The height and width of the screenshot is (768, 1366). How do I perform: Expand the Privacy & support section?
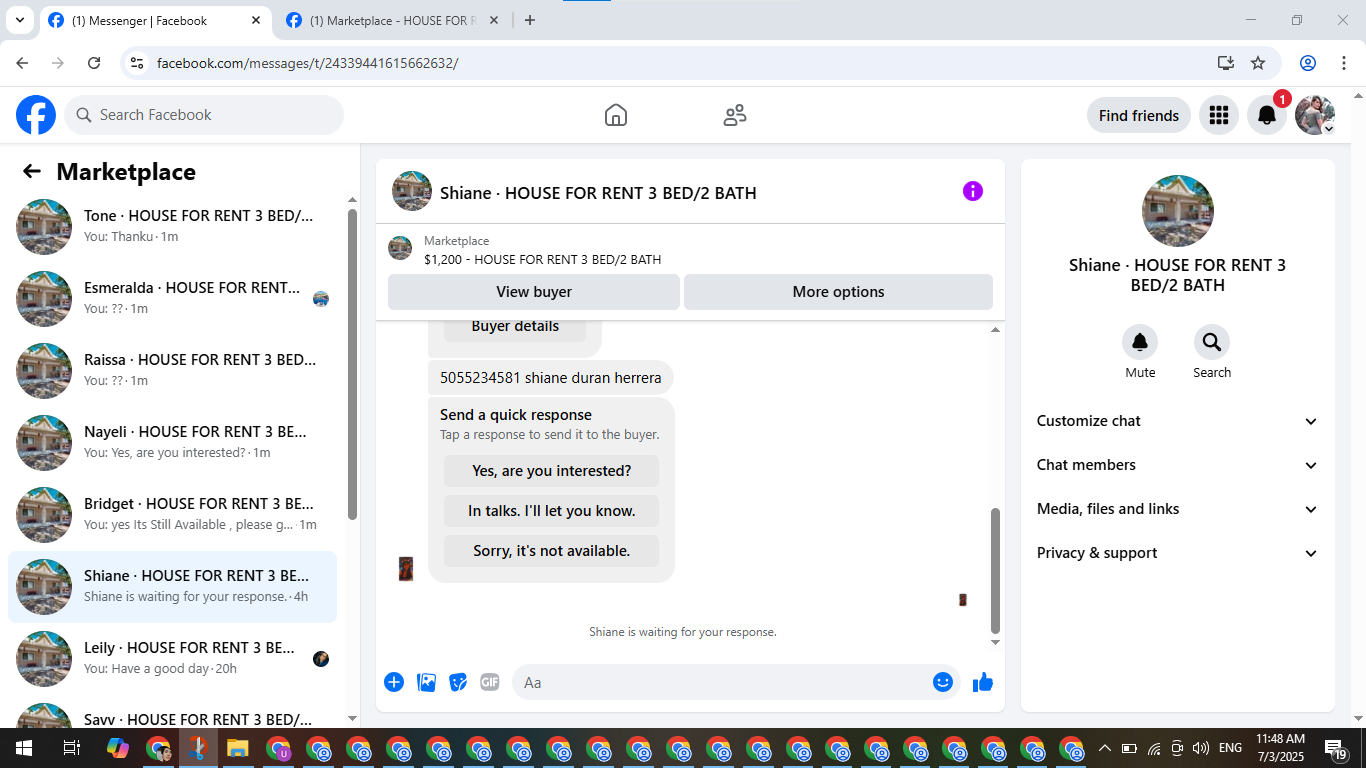1177,553
